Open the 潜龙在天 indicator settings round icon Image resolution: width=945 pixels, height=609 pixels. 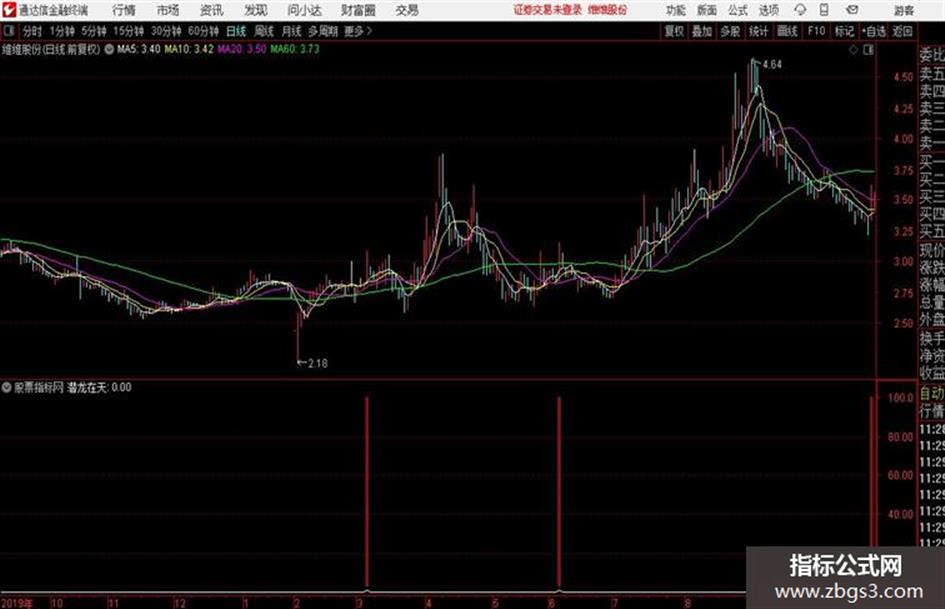pos(6,388)
